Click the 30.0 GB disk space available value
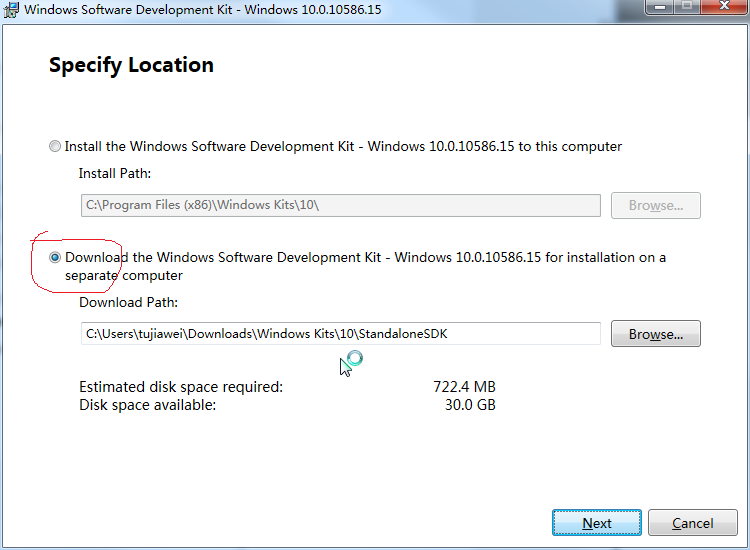The width and height of the screenshot is (750, 550). (470, 405)
